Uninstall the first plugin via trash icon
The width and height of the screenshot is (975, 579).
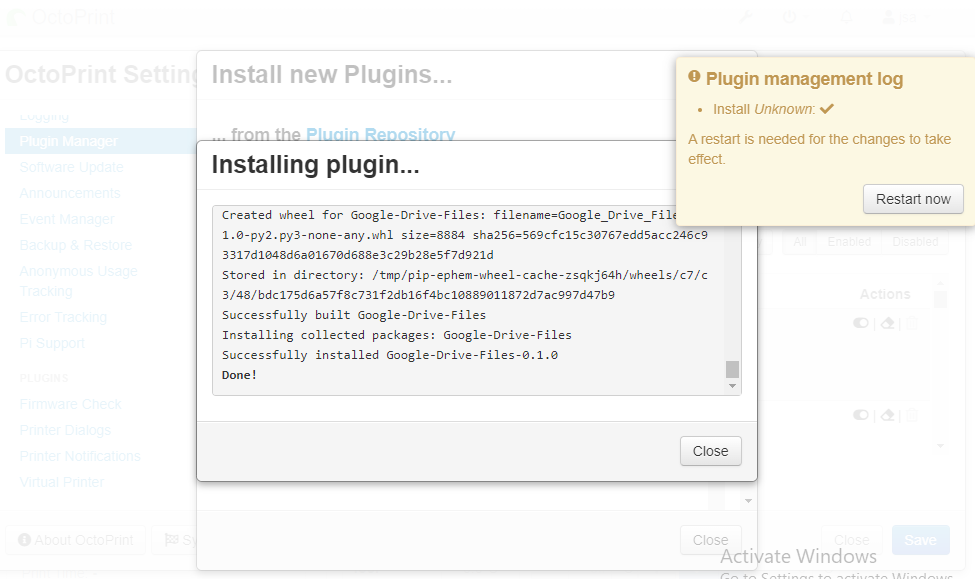pyautogui.click(x=912, y=323)
